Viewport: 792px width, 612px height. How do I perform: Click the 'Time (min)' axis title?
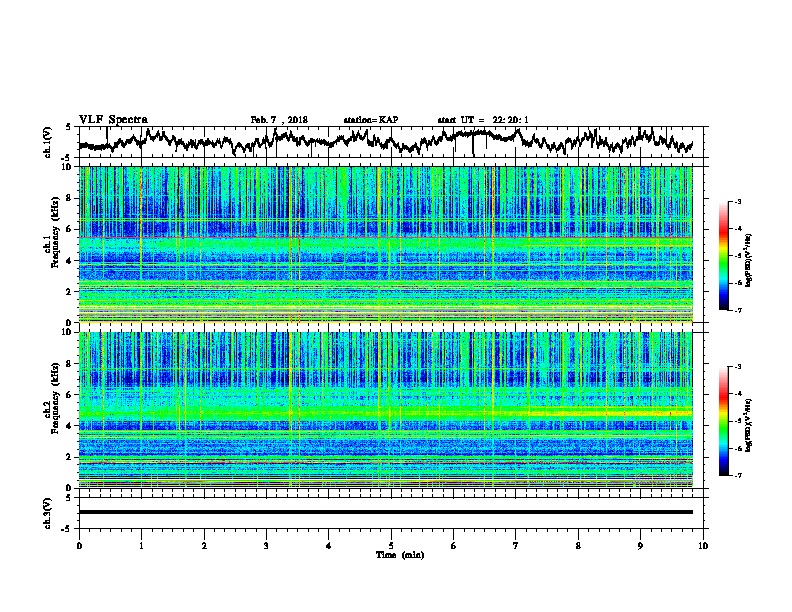click(x=400, y=555)
